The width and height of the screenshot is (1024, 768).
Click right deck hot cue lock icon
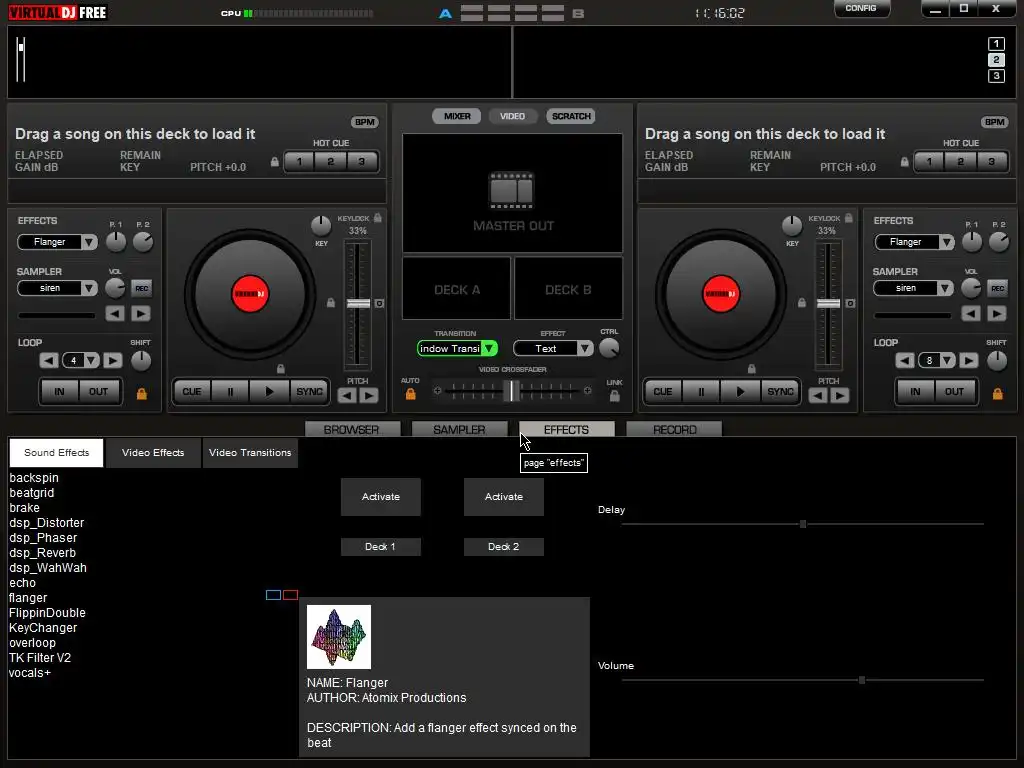click(904, 162)
